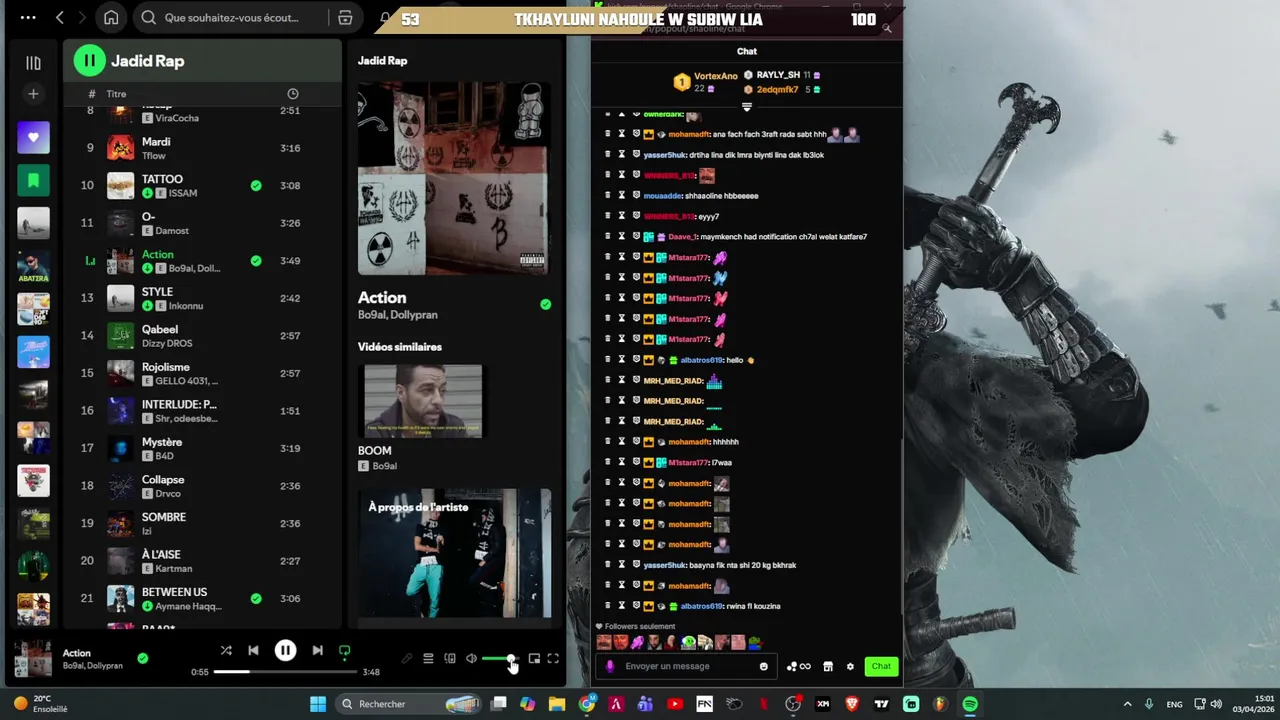Open YouTube from taskbar
Image resolution: width=1280 pixels, height=720 pixels.
coord(675,704)
